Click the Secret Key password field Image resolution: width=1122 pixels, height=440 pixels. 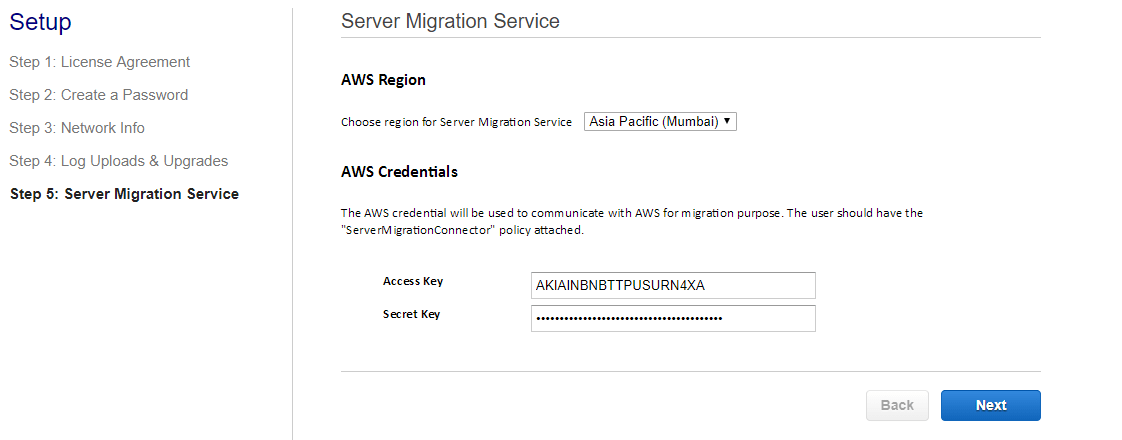pos(673,318)
